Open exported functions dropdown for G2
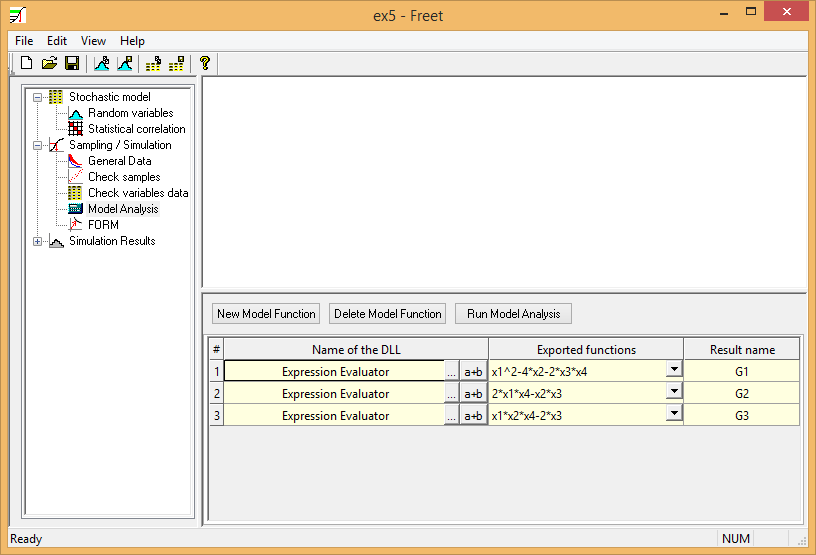Screen dimensions: 816x555 tap(674, 391)
